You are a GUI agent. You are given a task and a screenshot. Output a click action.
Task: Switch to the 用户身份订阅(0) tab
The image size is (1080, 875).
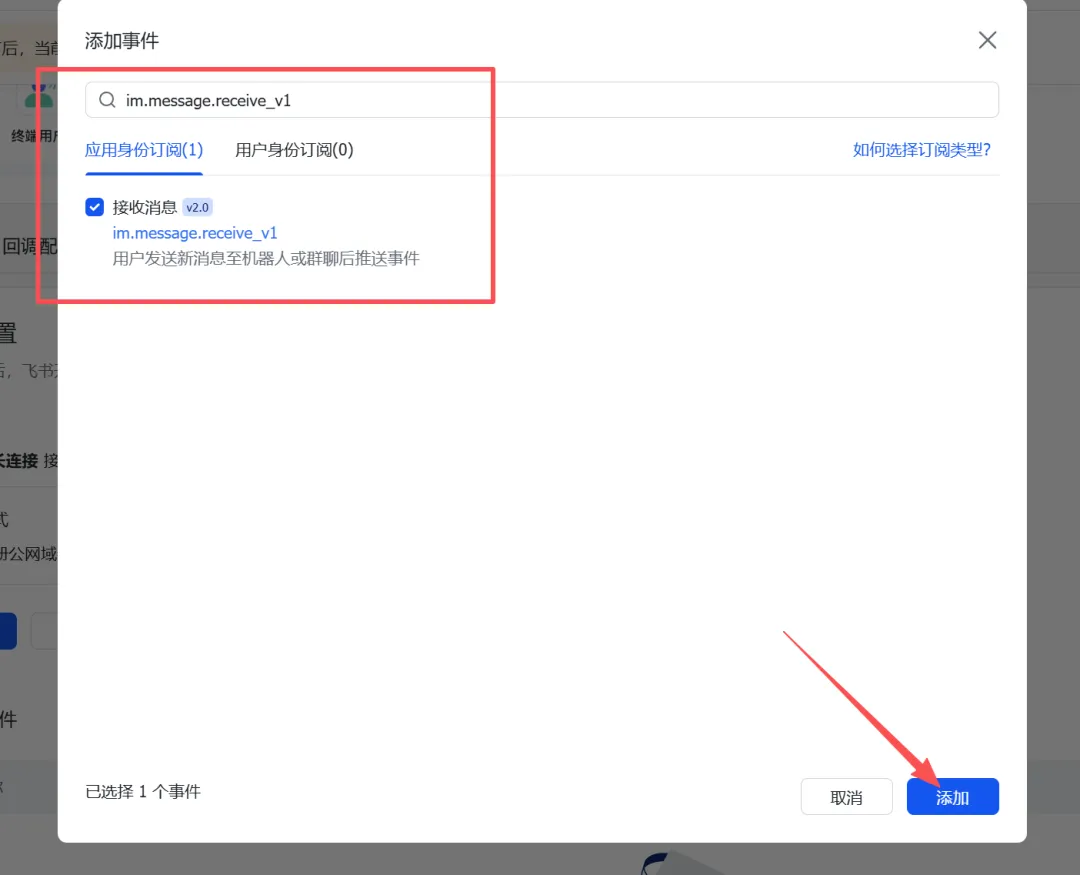[294, 150]
